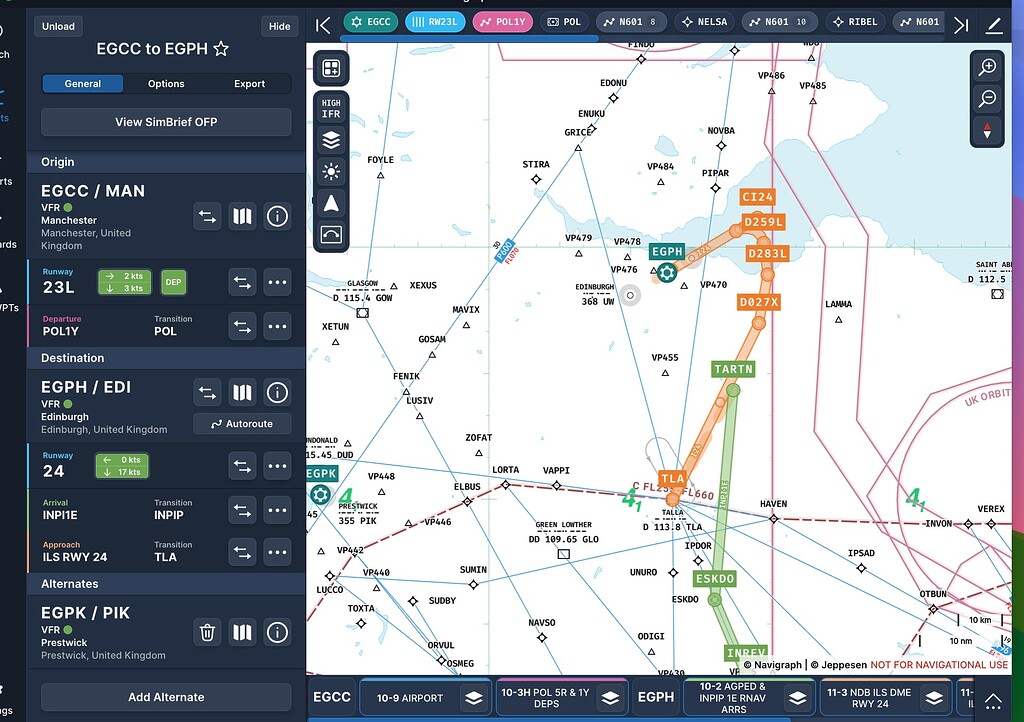Click the split-view grid icon above HIGH IFR
Screen dimensions: 1024x722
[x=330, y=68]
